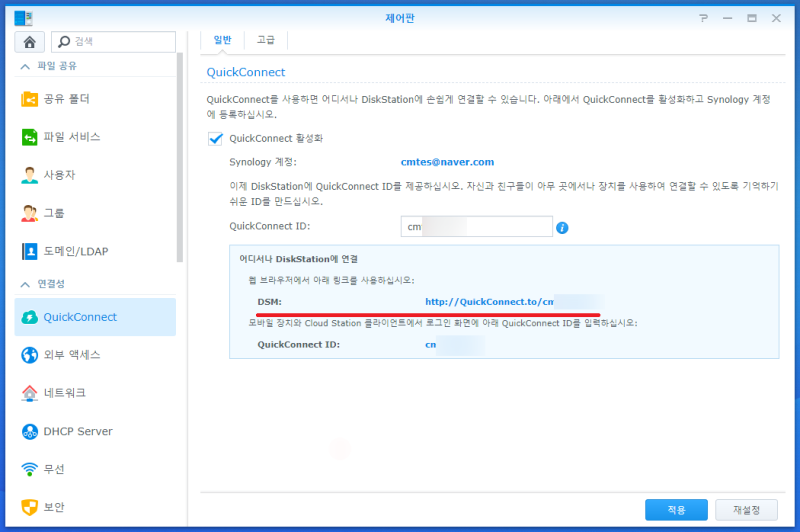This screenshot has height=532, width=800.
Task: Select the 네트워크 label text
Action: point(65,393)
